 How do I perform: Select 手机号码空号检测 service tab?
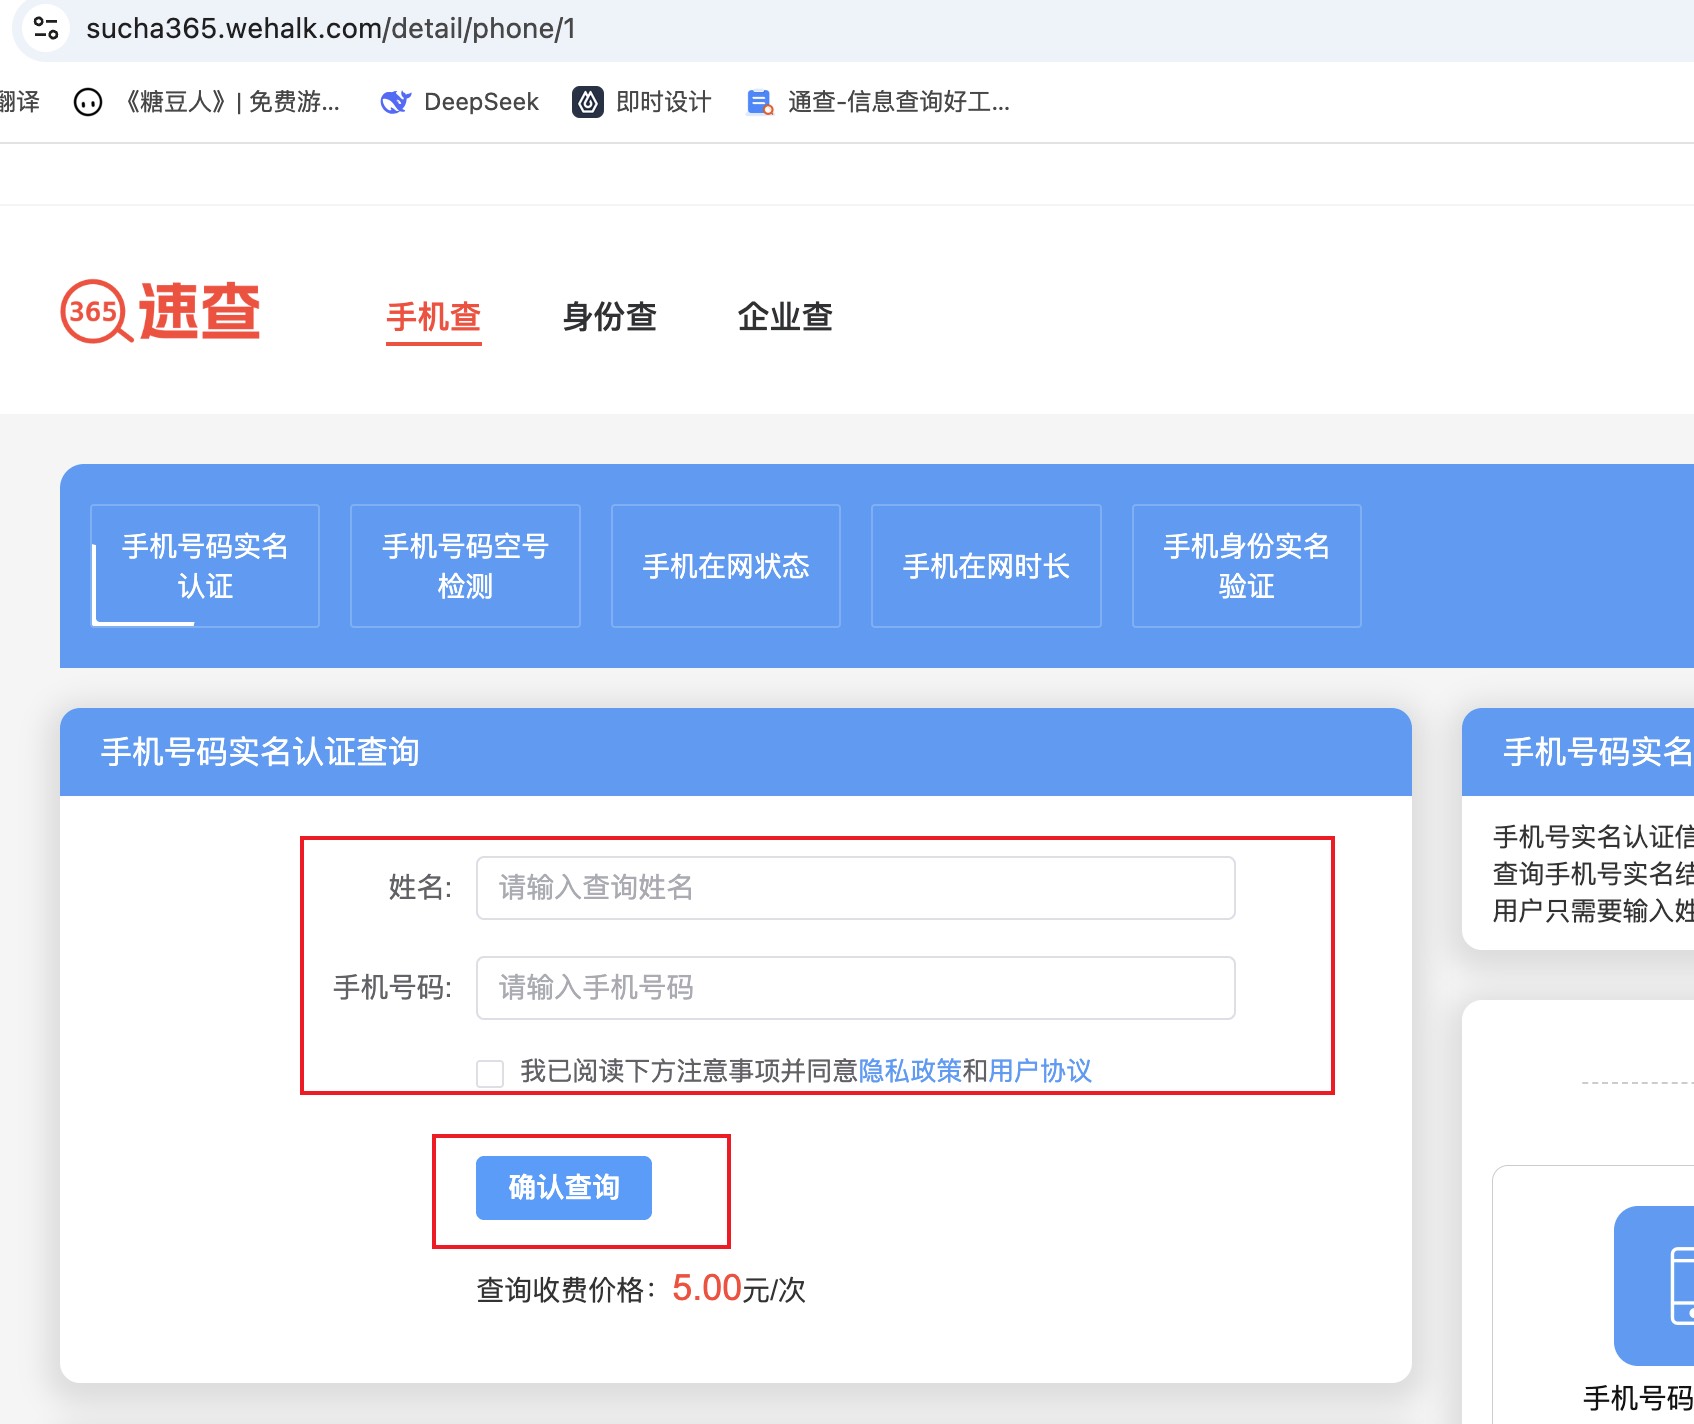pyautogui.click(x=465, y=566)
